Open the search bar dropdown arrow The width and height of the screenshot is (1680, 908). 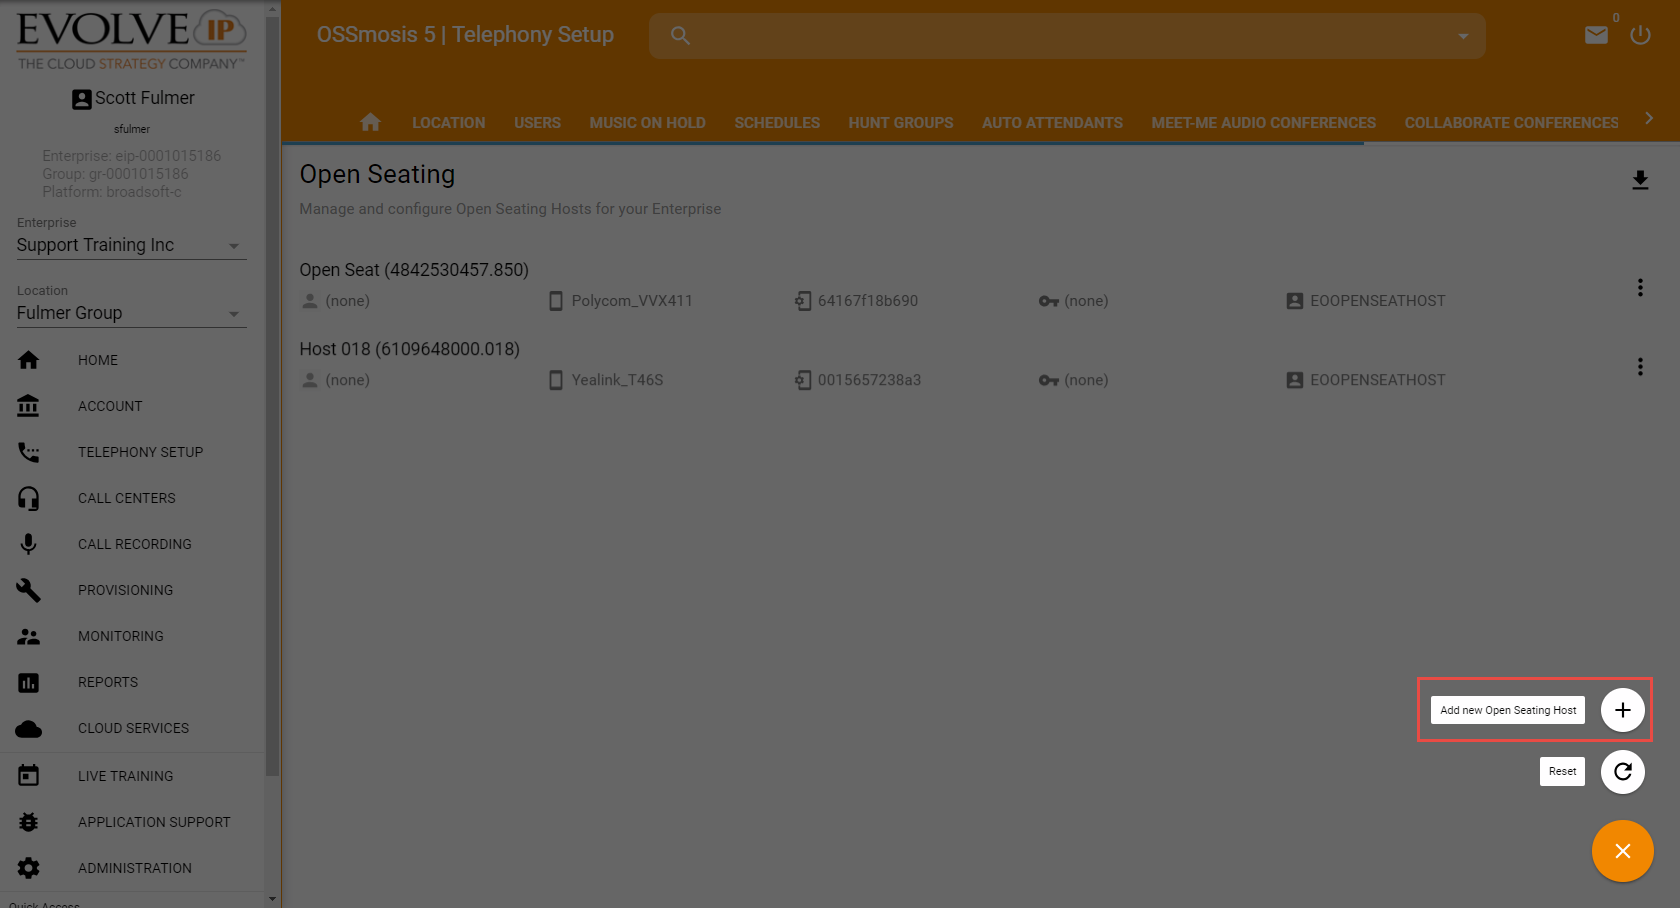pos(1463,36)
